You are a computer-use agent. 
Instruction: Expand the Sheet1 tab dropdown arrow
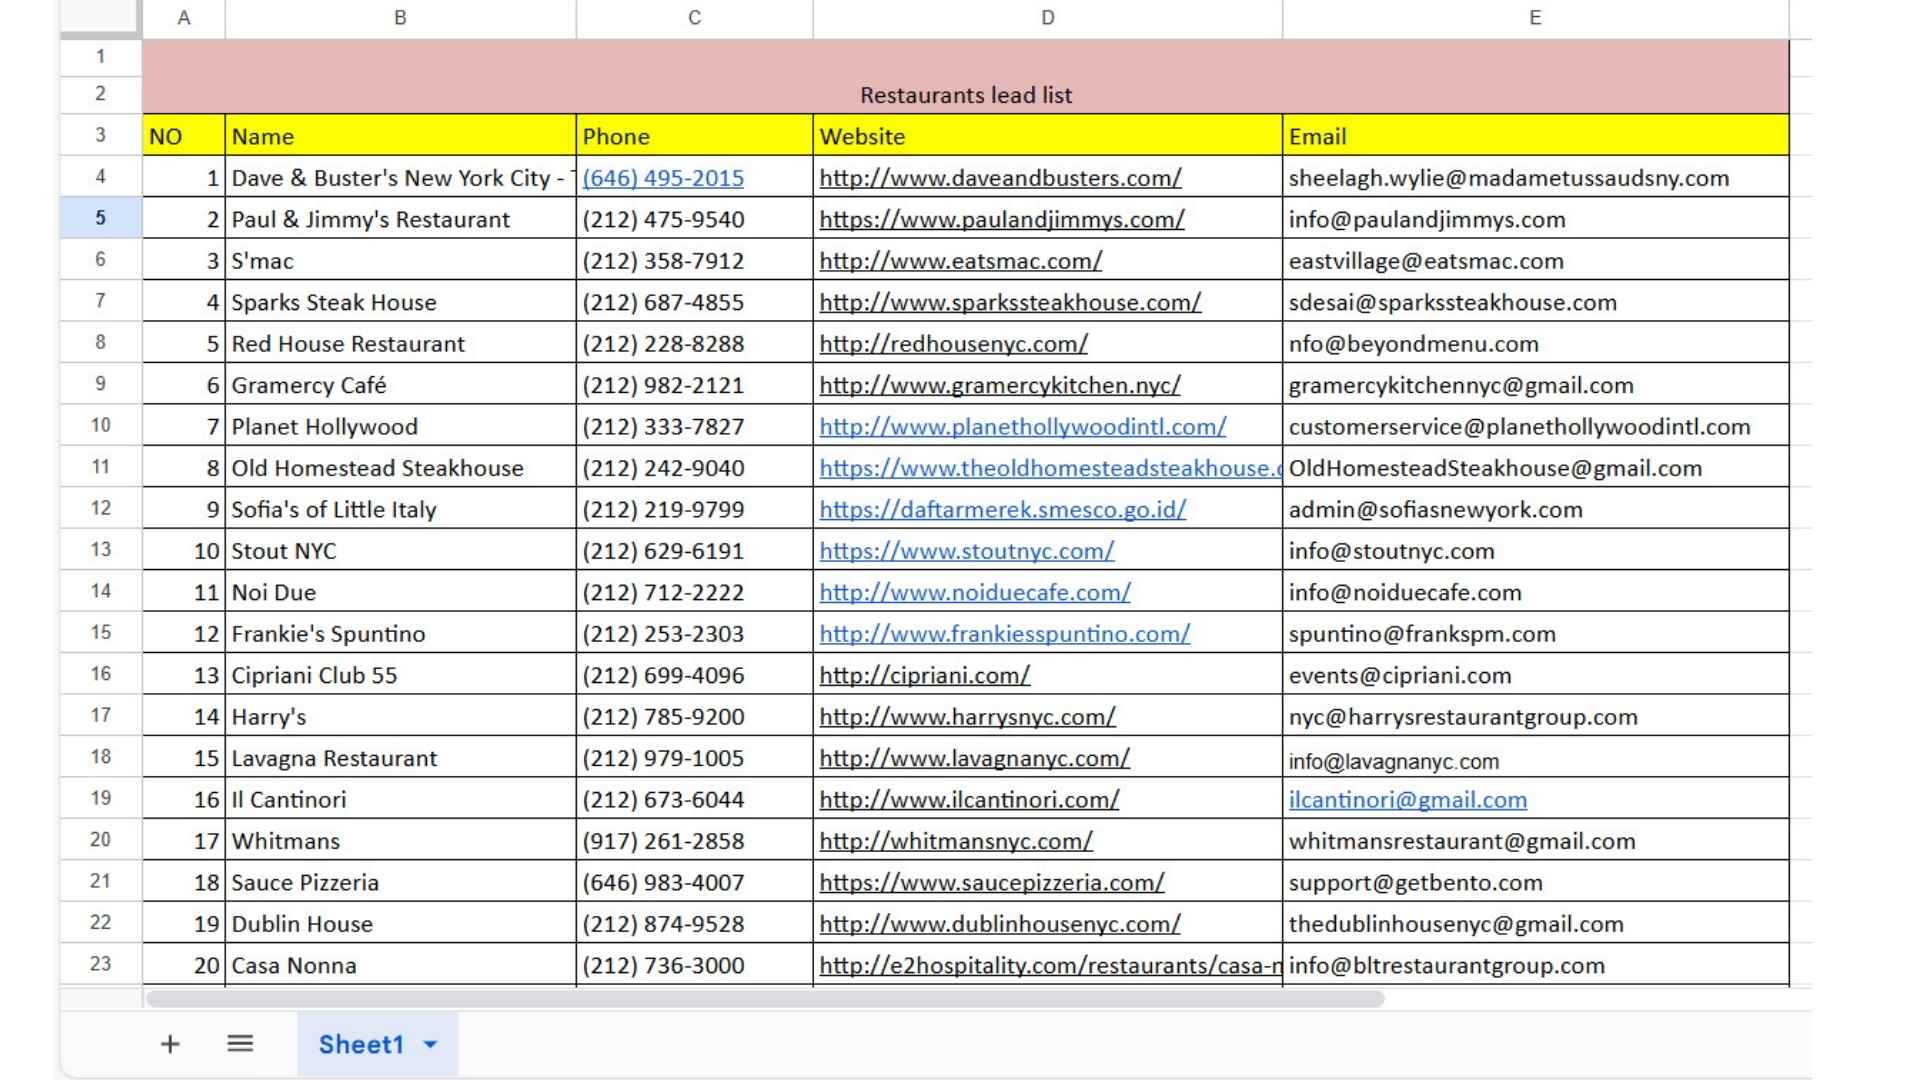[431, 1044]
